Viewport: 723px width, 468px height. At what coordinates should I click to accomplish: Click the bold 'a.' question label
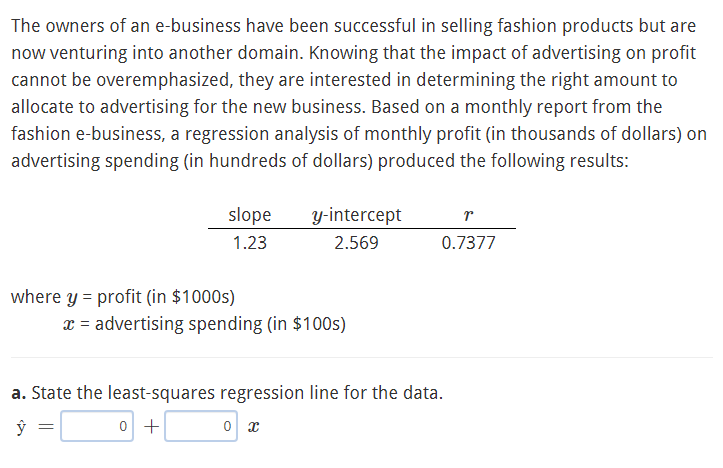click(x=18, y=393)
